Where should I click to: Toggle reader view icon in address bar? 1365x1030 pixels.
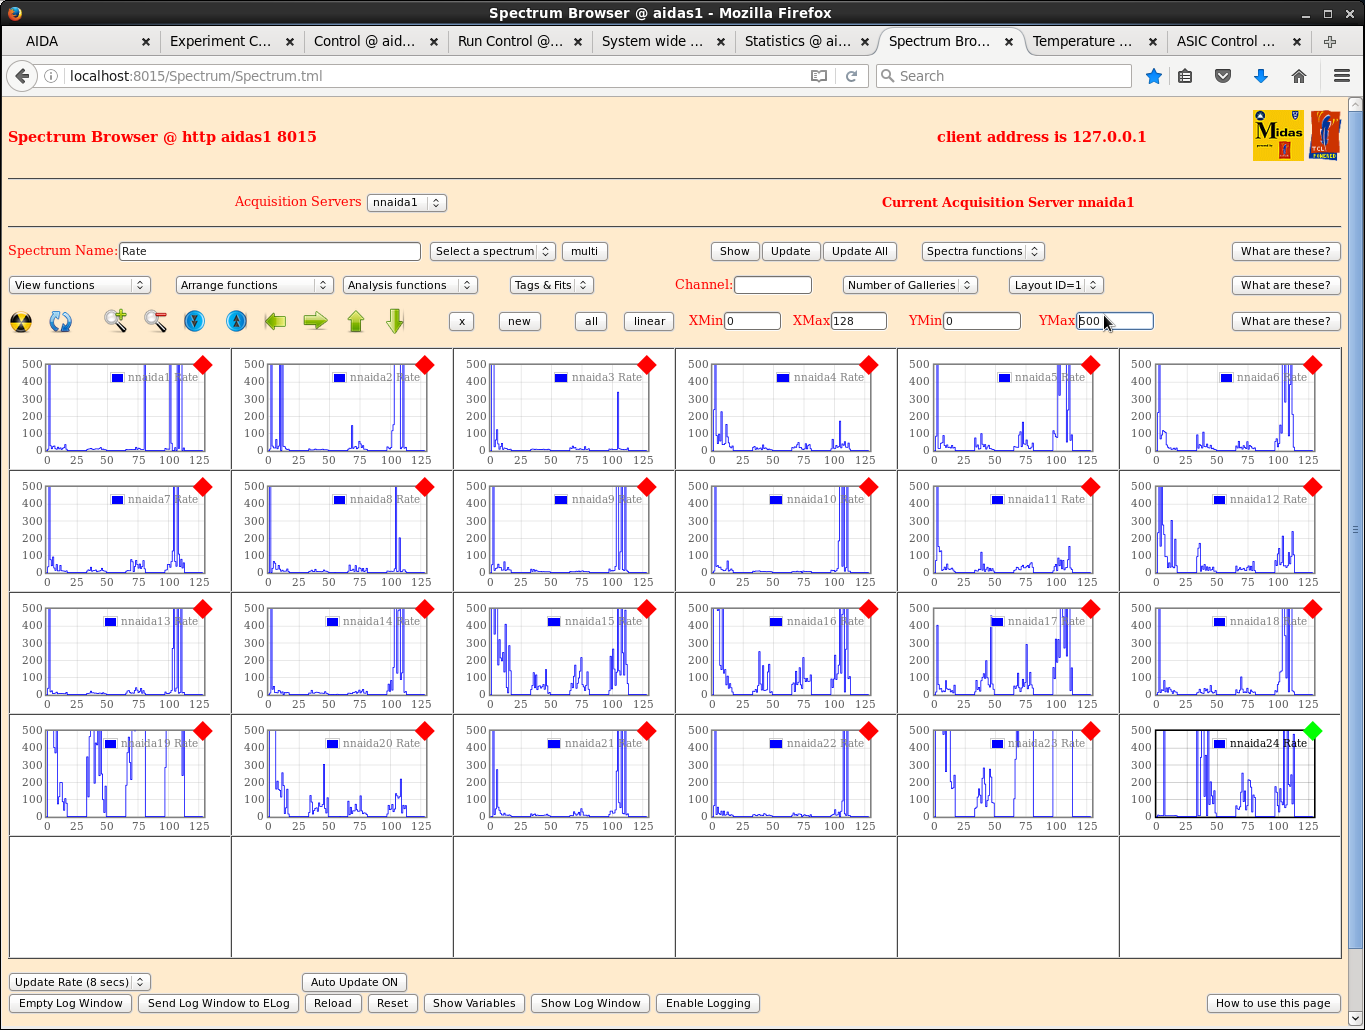click(819, 76)
